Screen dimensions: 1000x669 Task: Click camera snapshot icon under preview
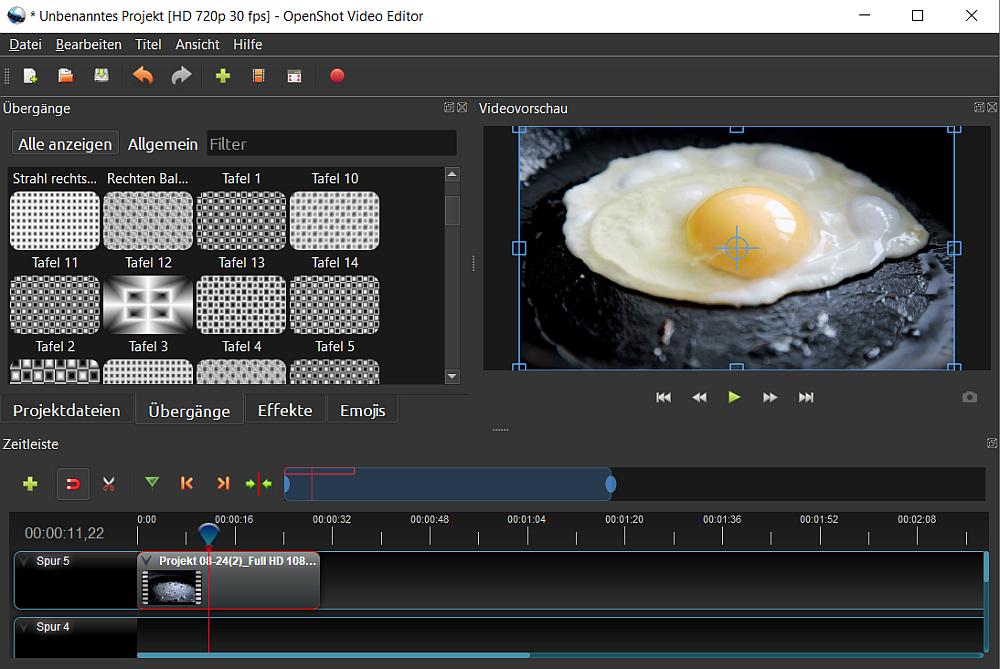tap(969, 397)
